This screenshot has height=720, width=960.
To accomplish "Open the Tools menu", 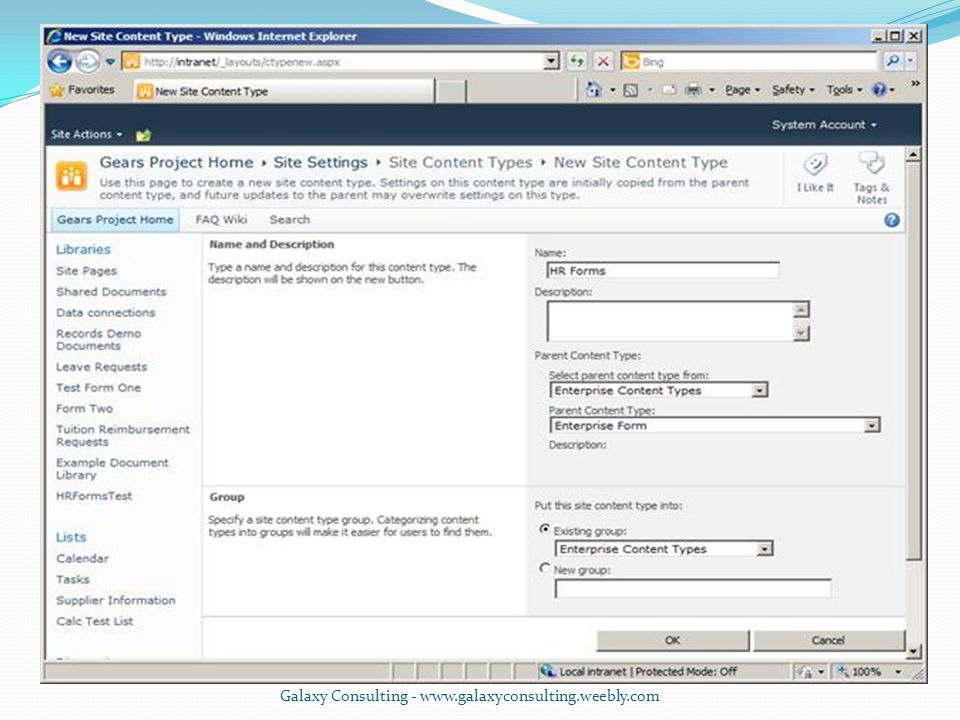I will pos(844,90).
